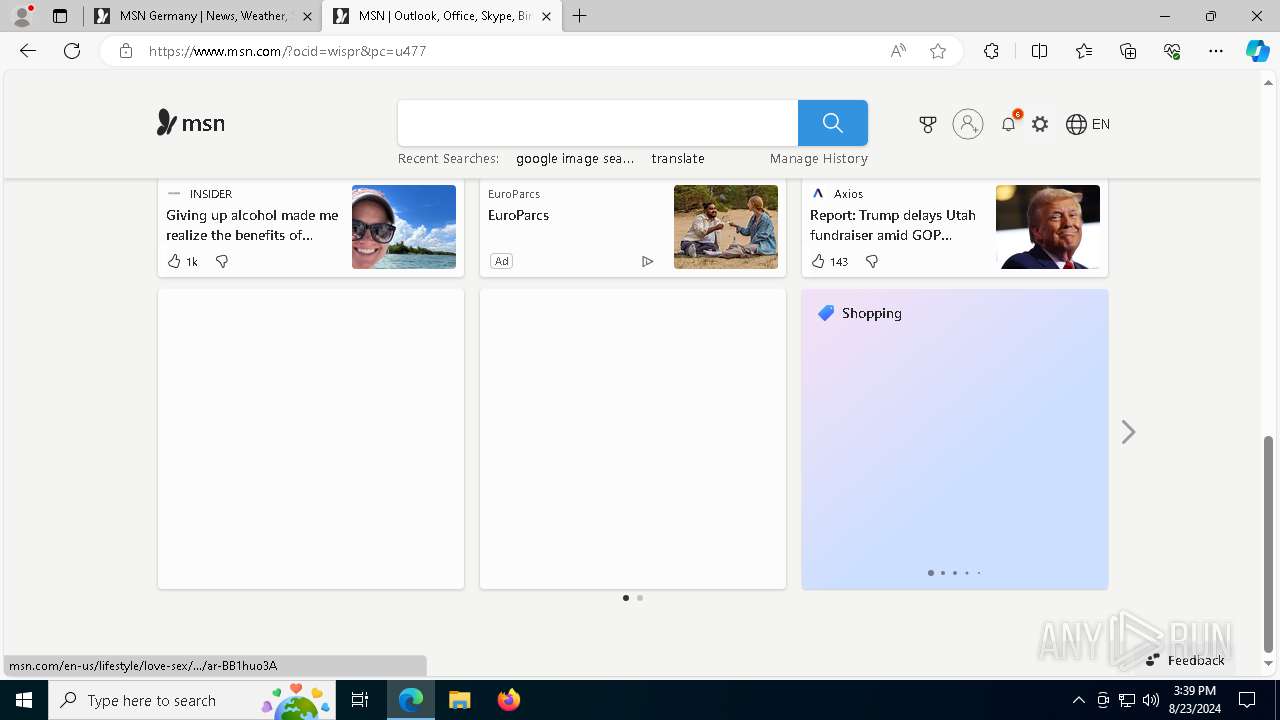
Task: Click the Ad label on EuroParcs card
Action: (x=501, y=261)
